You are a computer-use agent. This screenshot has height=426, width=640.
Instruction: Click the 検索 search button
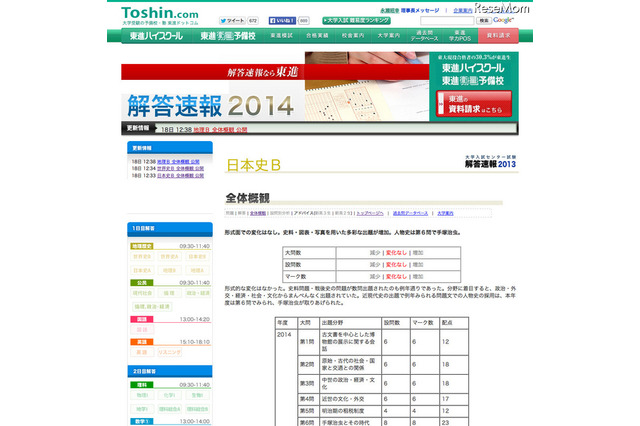(484, 20)
